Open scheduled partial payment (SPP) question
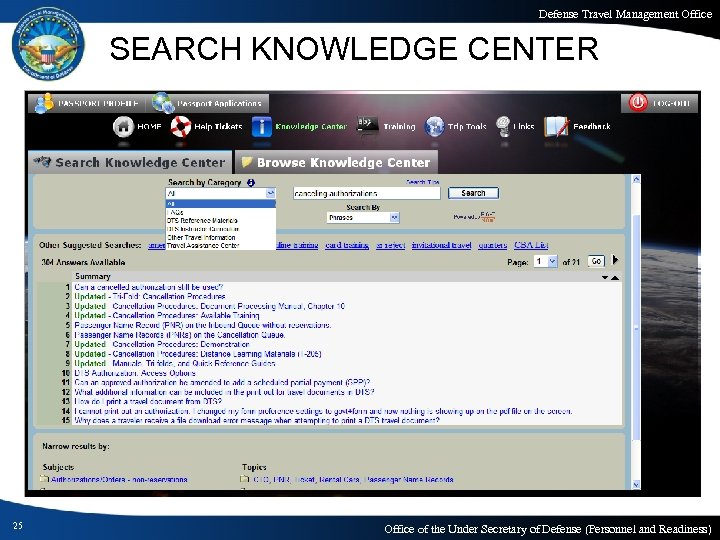 222,382
